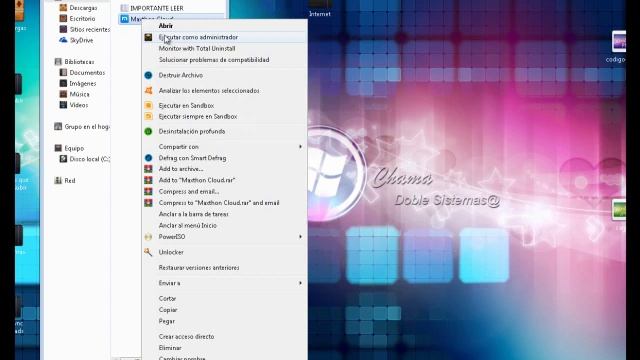
Task: Click the Red network icon
Action: (x=58, y=180)
